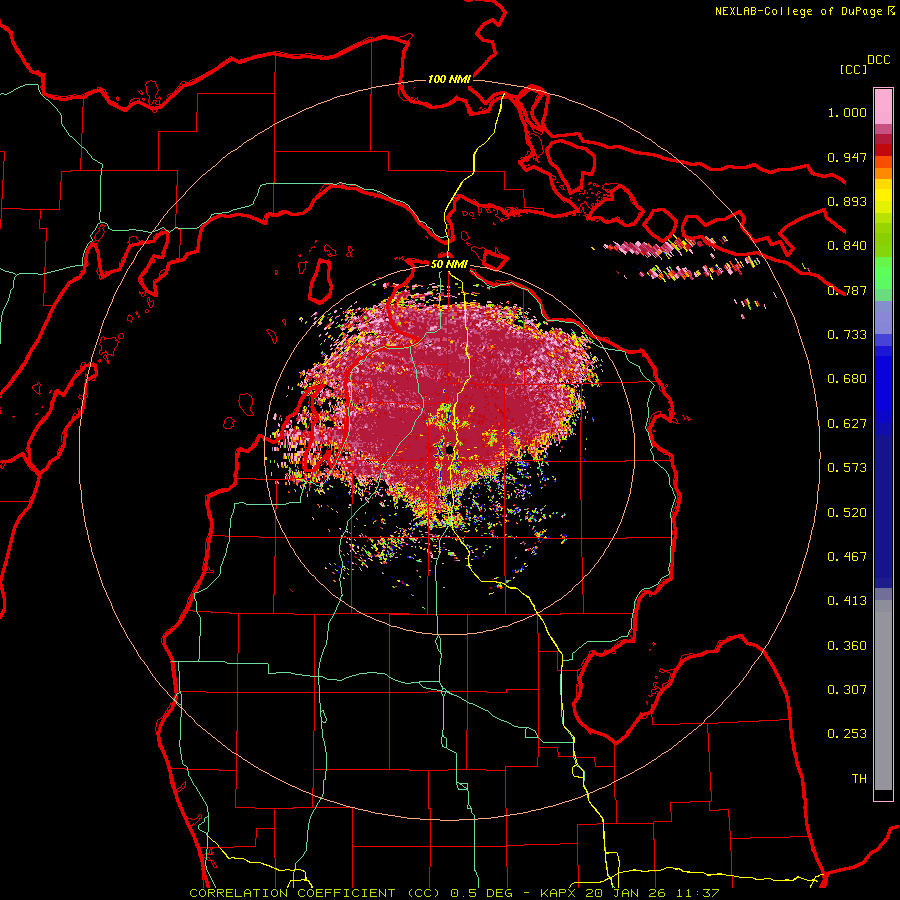900x900 pixels.
Task: Click the Correlation Coefficient footer caption
Action: click(x=454, y=893)
